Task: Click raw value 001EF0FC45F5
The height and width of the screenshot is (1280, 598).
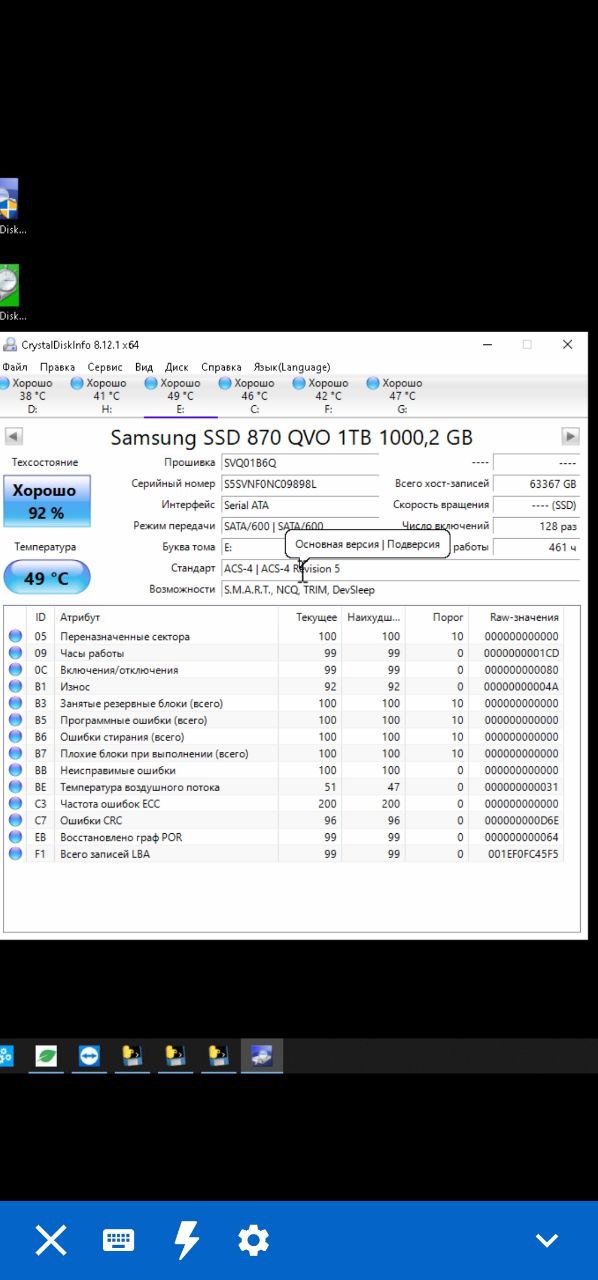Action: tap(524, 854)
